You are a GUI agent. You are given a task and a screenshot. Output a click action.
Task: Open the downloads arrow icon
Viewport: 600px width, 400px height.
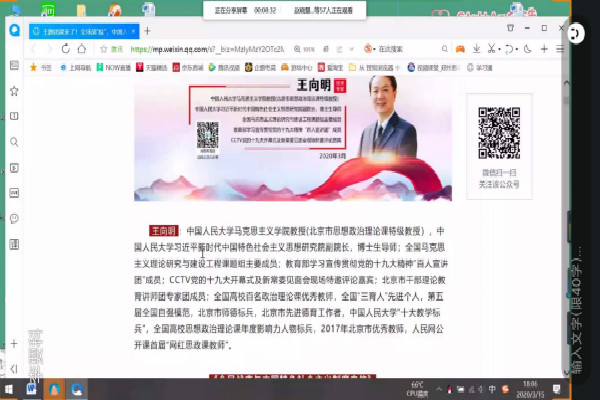pyautogui.click(x=476, y=49)
